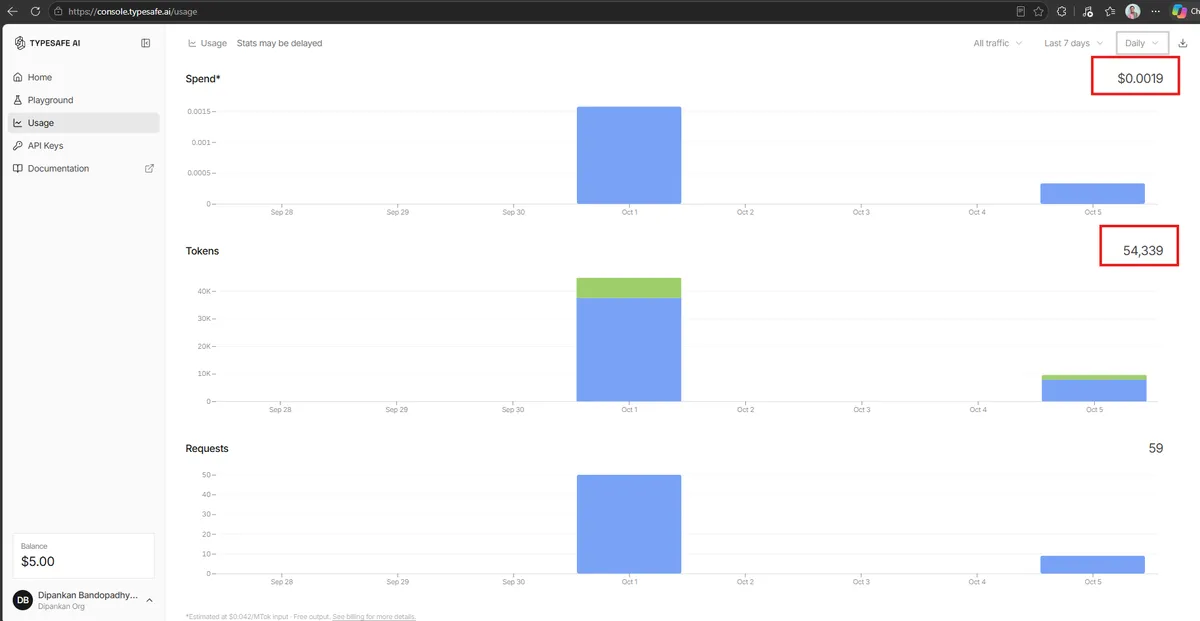Open Documentation in the sidebar
The height and width of the screenshot is (621, 1200).
pos(84,168)
